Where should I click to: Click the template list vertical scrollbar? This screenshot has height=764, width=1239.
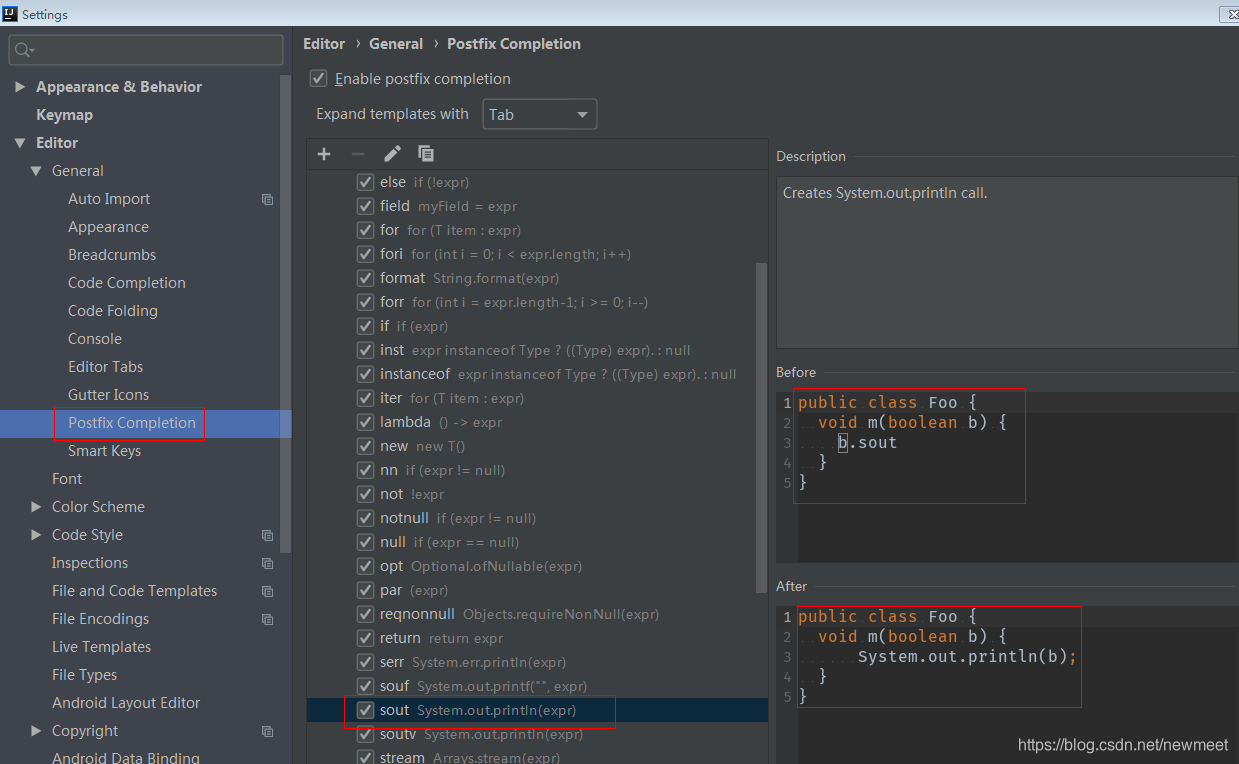(x=761, y=430)
